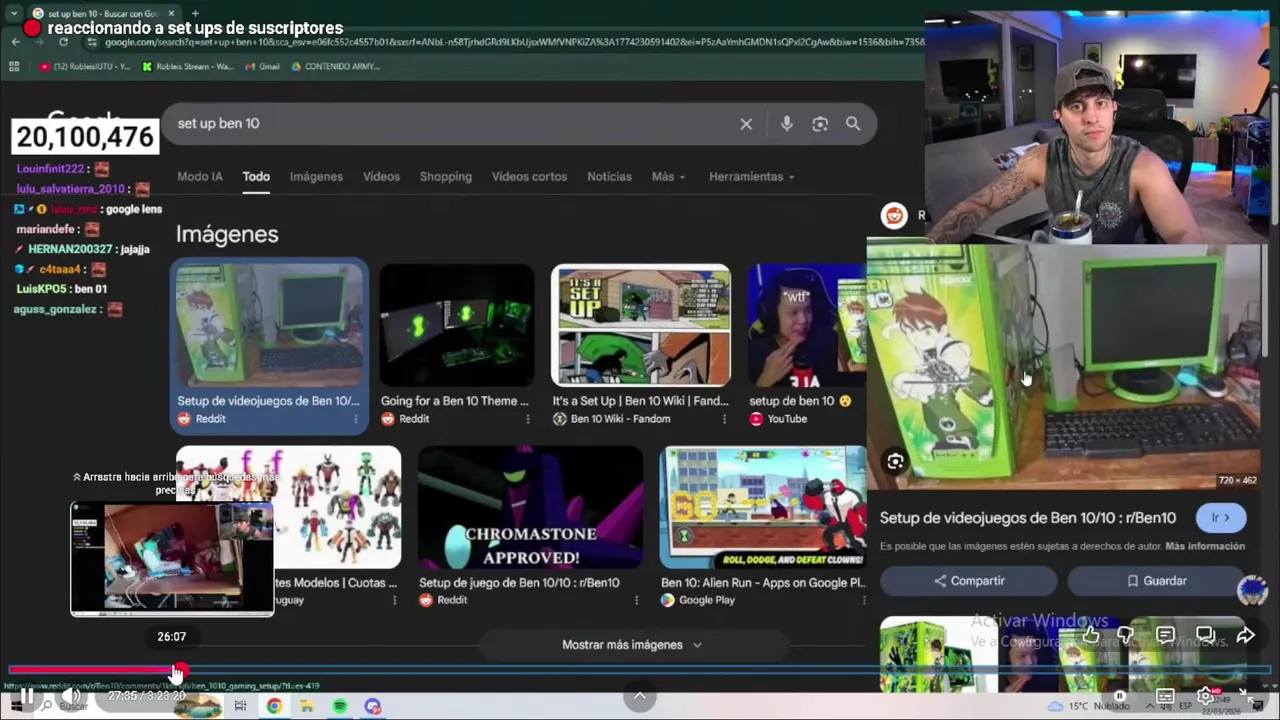
Task: Open the live chat icon on the player
Action: tap(1205, 635)
